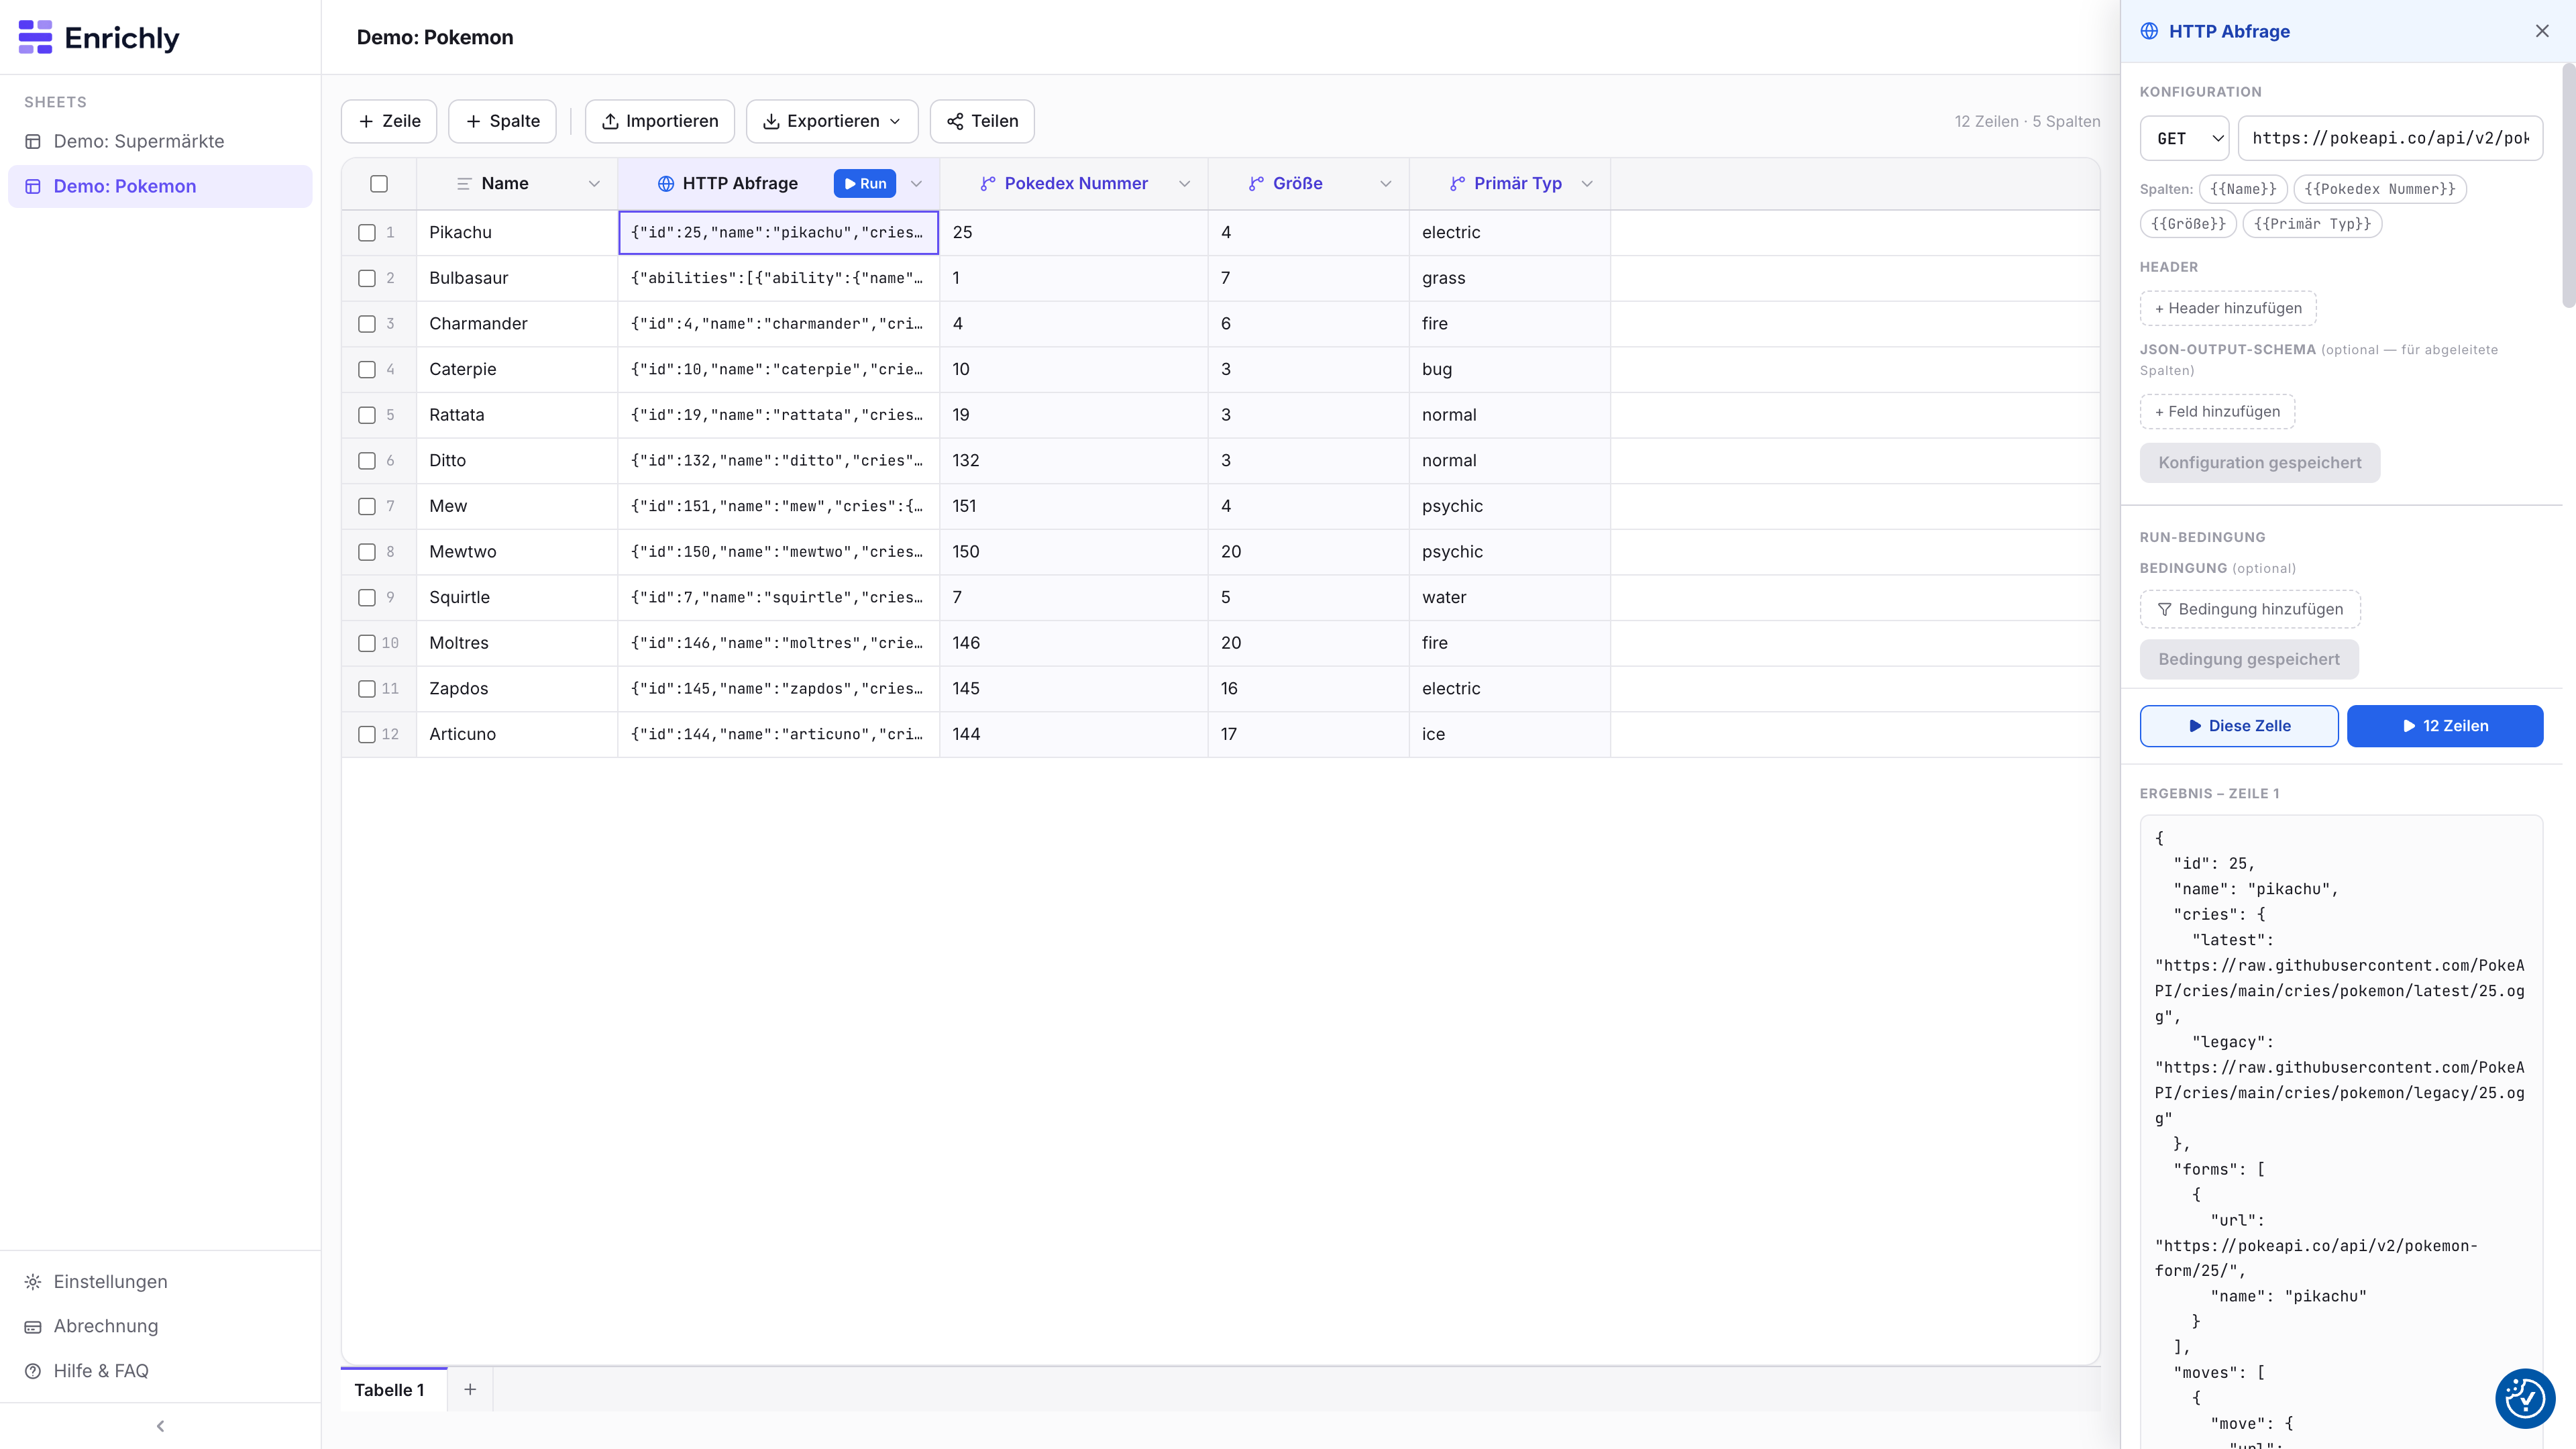Screen dimensions: 2576x1449
Task: Insert the {{Pokedex Nummer}} placeholder chip
Action: [x=2380, y=189]
